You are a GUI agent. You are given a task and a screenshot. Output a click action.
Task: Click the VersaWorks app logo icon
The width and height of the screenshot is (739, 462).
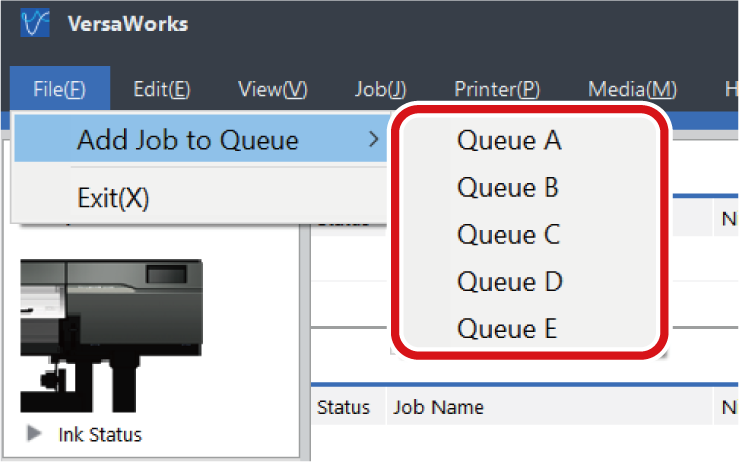point(35,24)
